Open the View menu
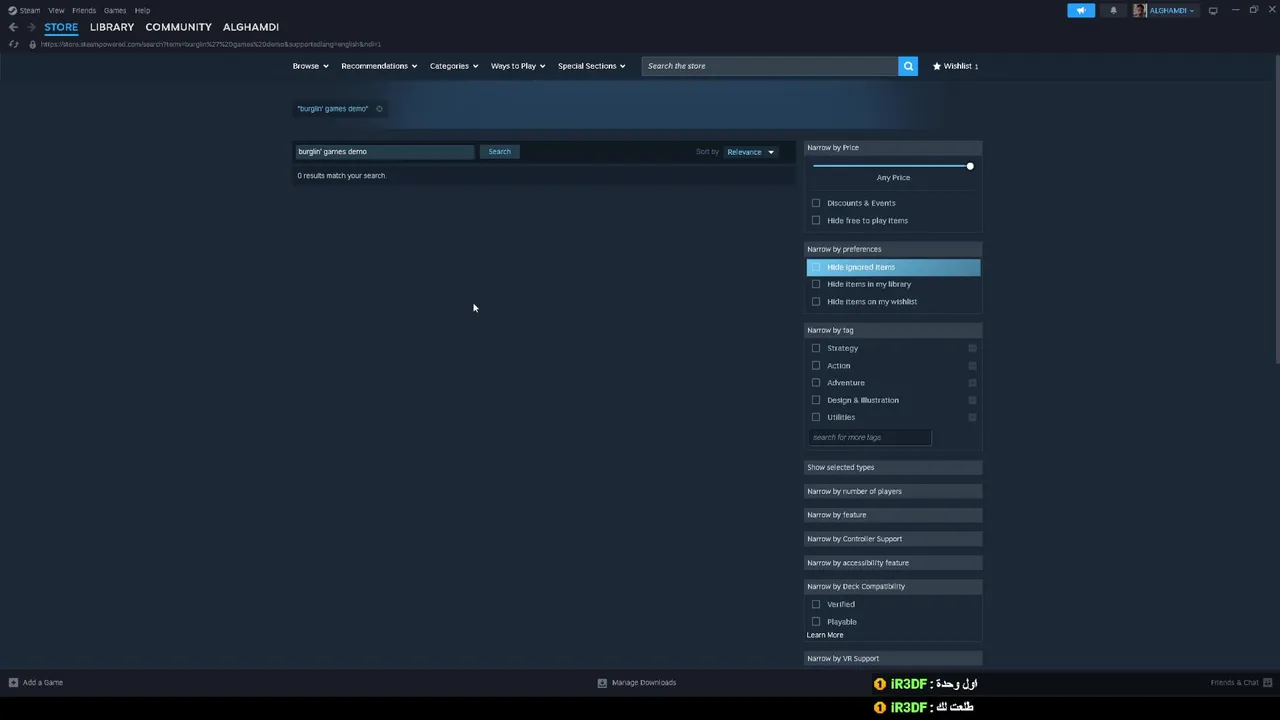 tap(56, 10)
